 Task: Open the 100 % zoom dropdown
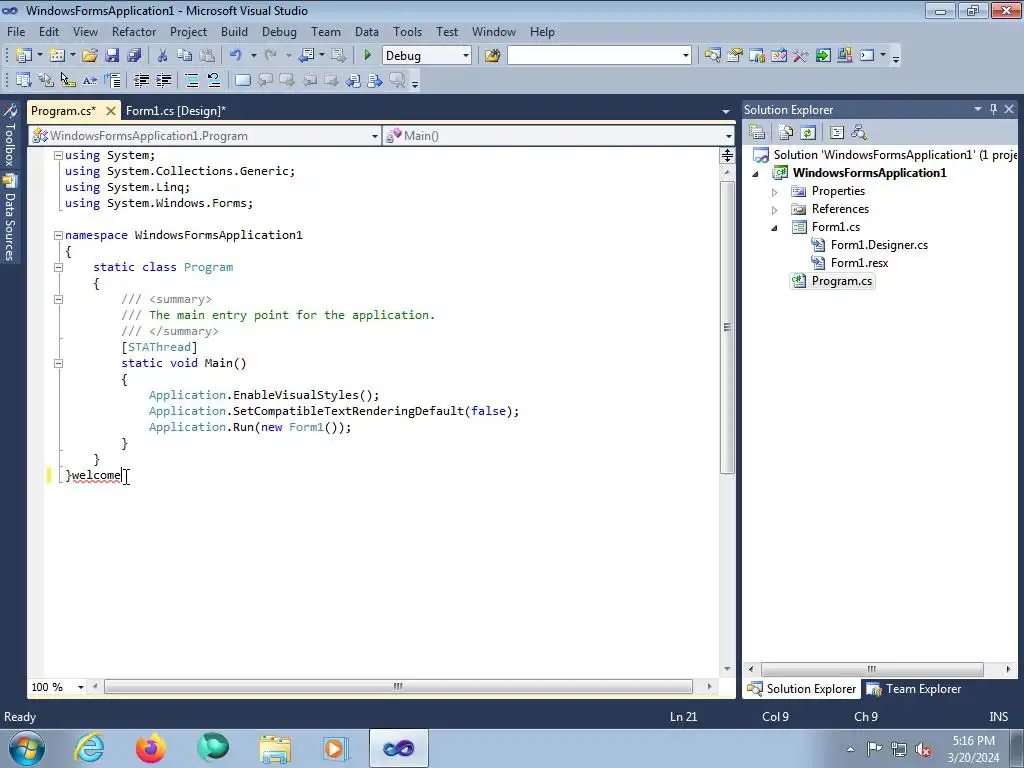pos(81,687)
